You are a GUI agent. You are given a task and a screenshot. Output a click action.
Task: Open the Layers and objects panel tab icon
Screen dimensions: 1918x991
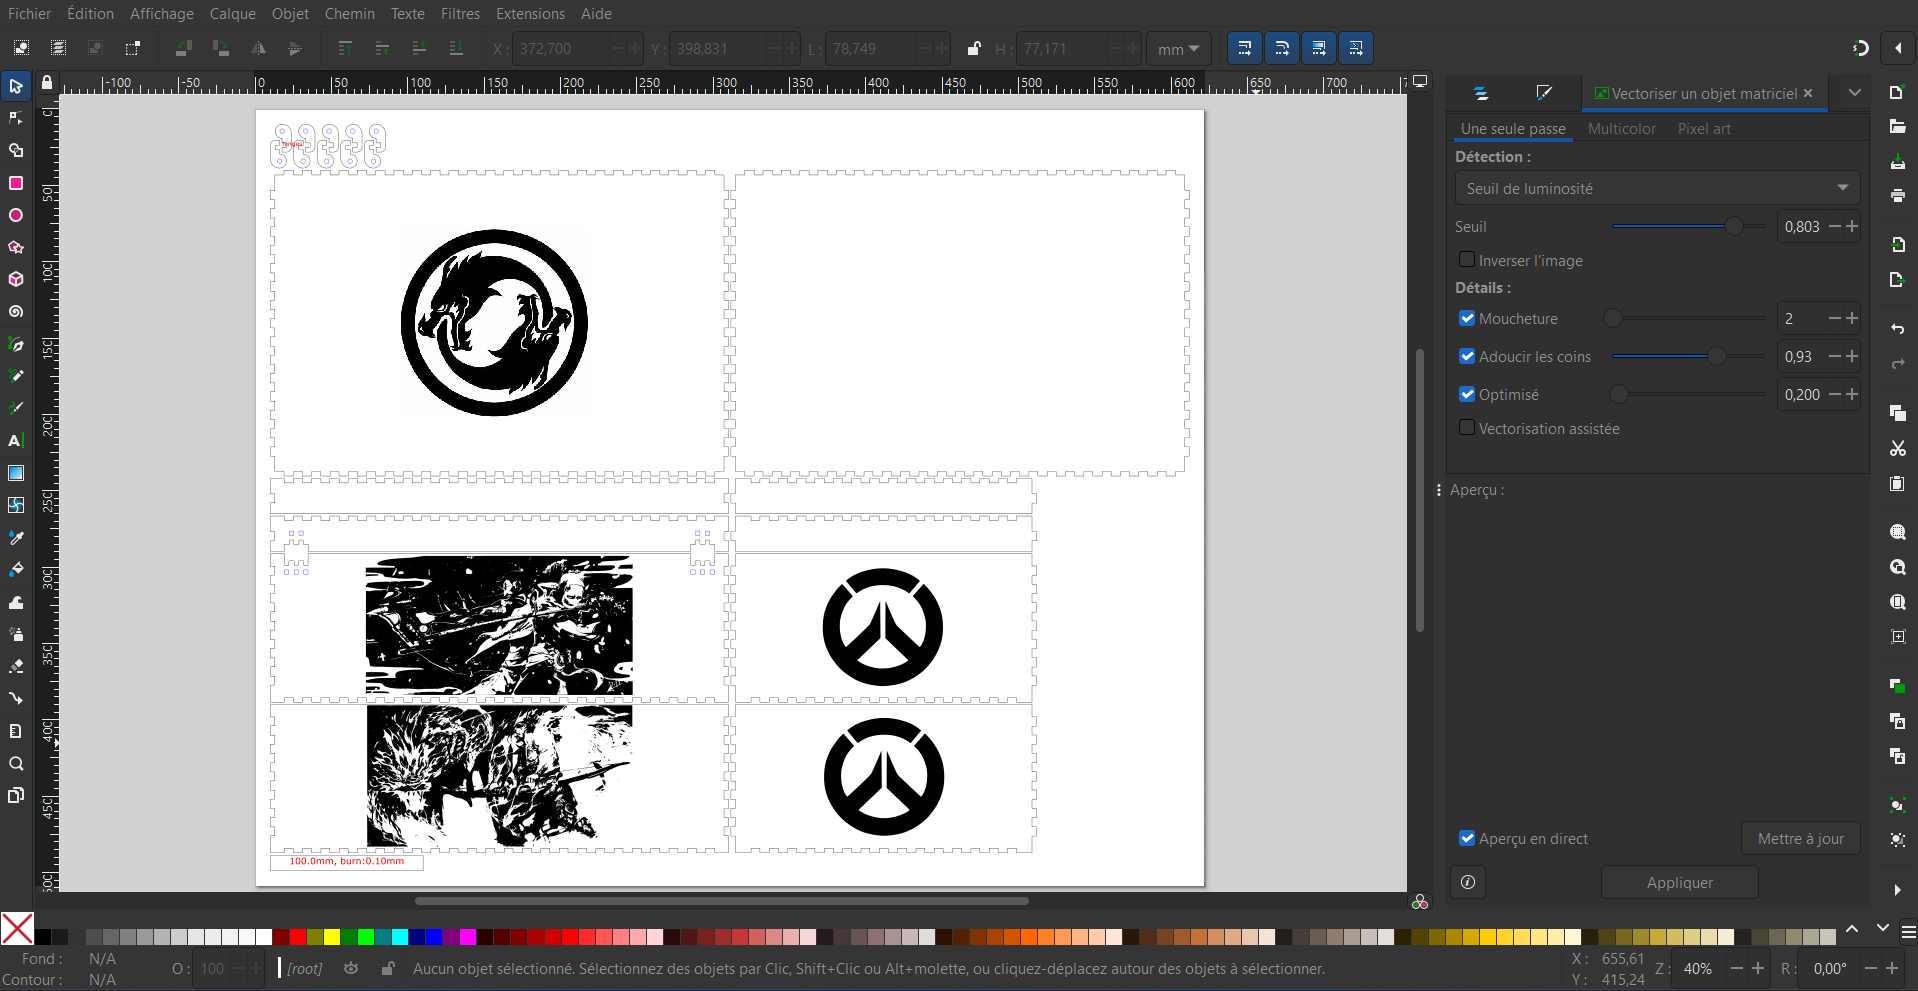coord(1481,93)
